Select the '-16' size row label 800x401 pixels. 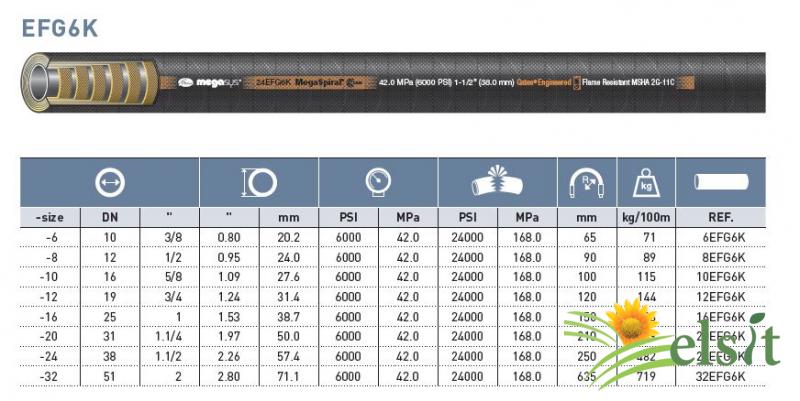tap(49, 317)
